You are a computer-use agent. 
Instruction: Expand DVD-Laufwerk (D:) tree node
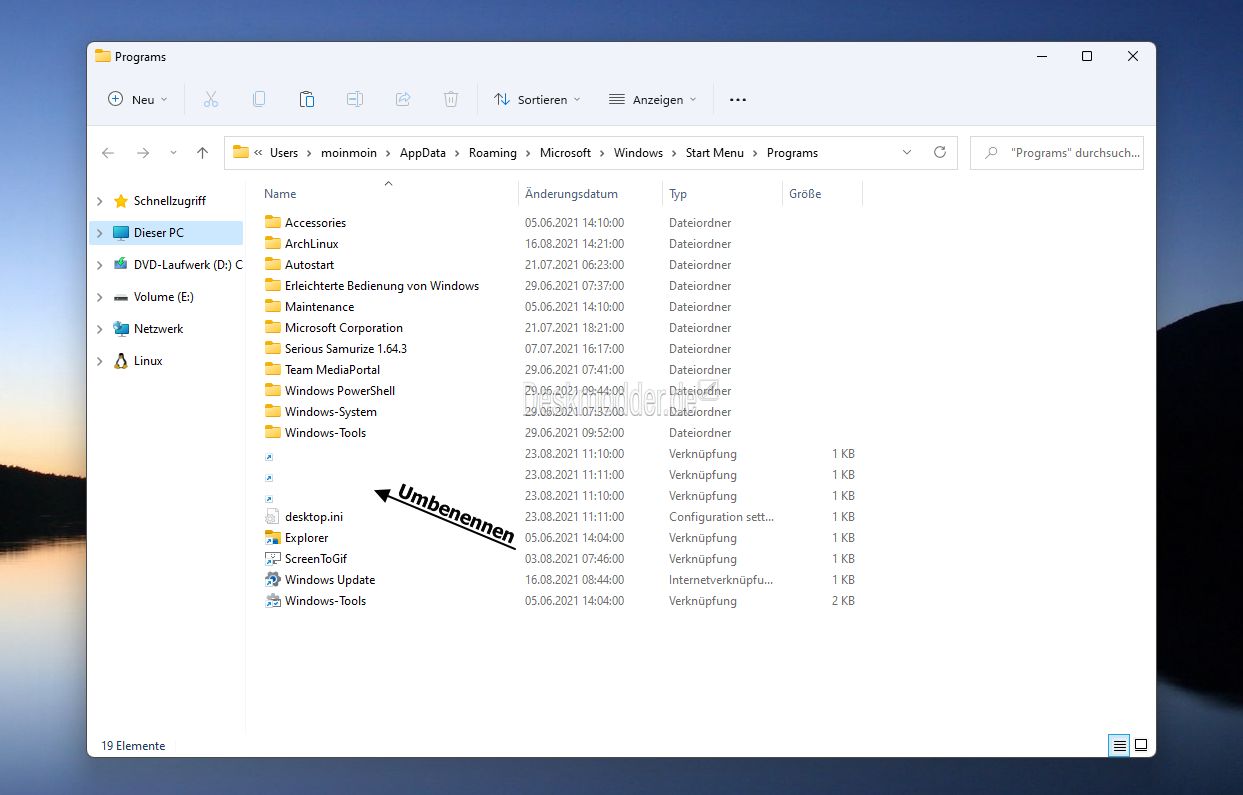tap(99, 265)
